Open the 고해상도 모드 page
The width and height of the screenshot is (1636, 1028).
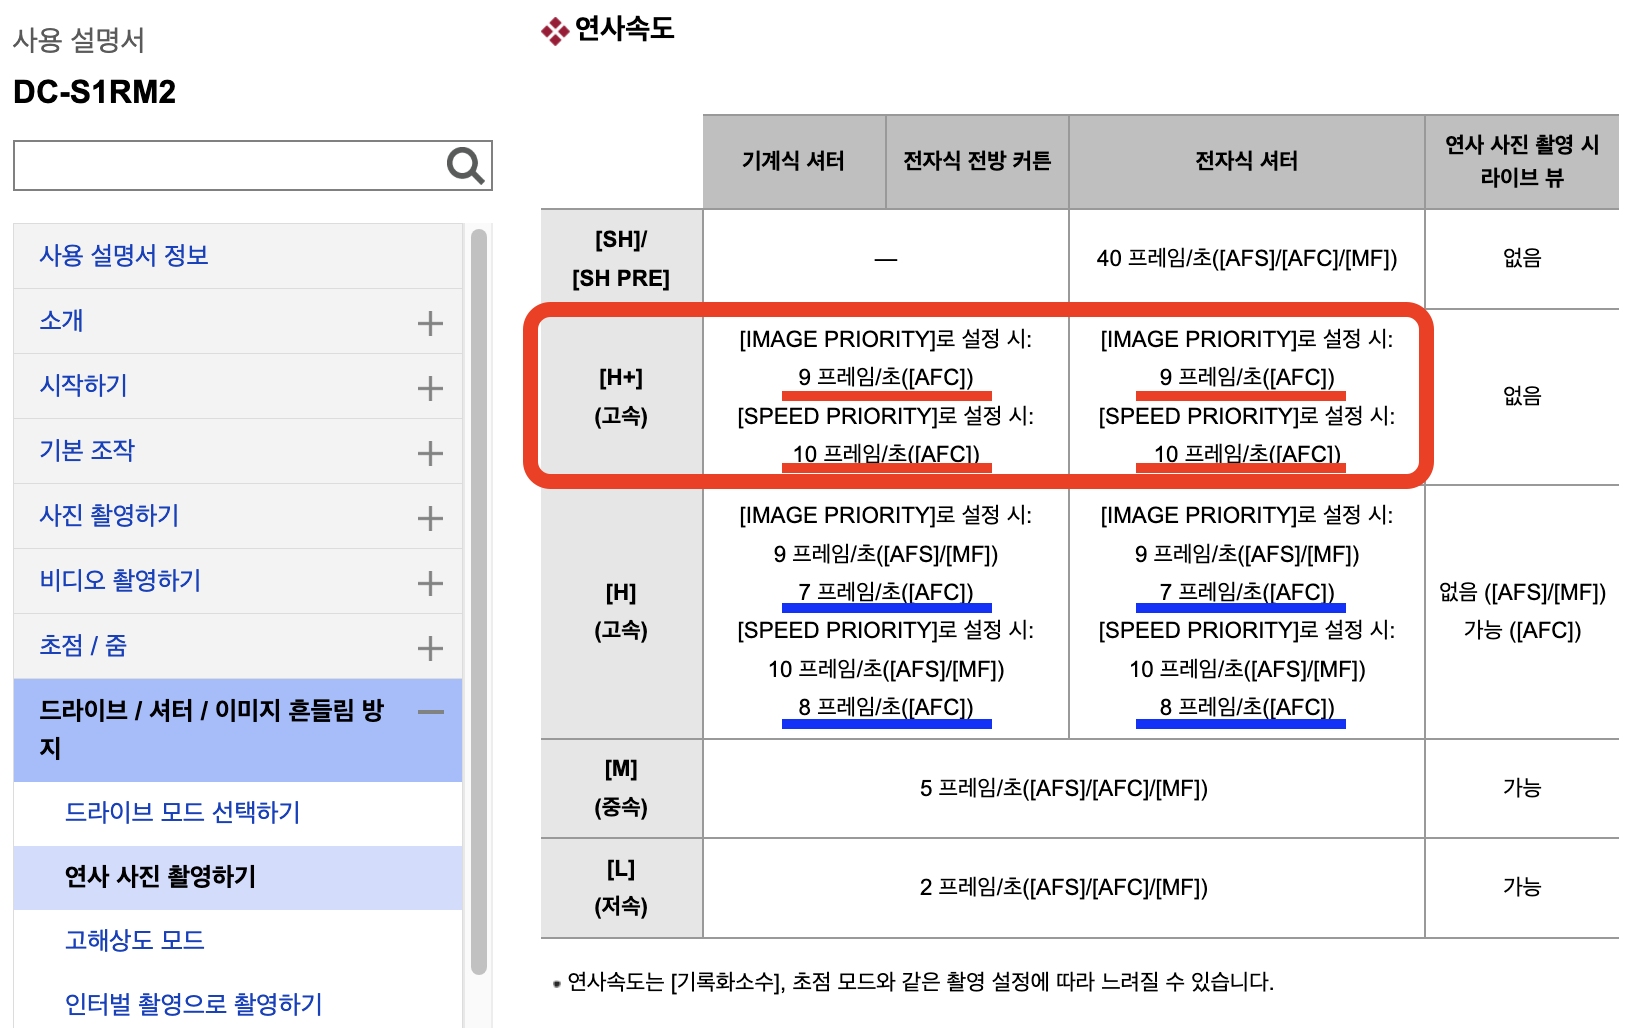134,941
